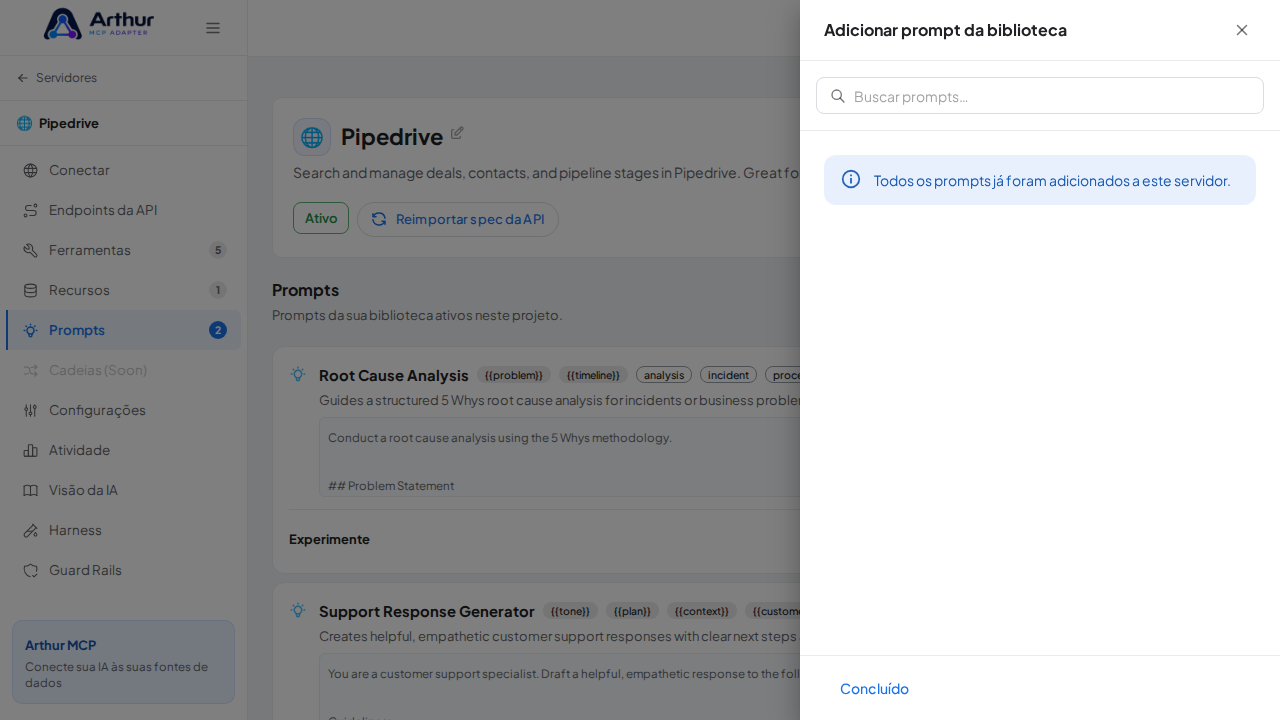Click the info icon in the notice
The width and height of the screenshot is (1280, 720).
(851, 179)
